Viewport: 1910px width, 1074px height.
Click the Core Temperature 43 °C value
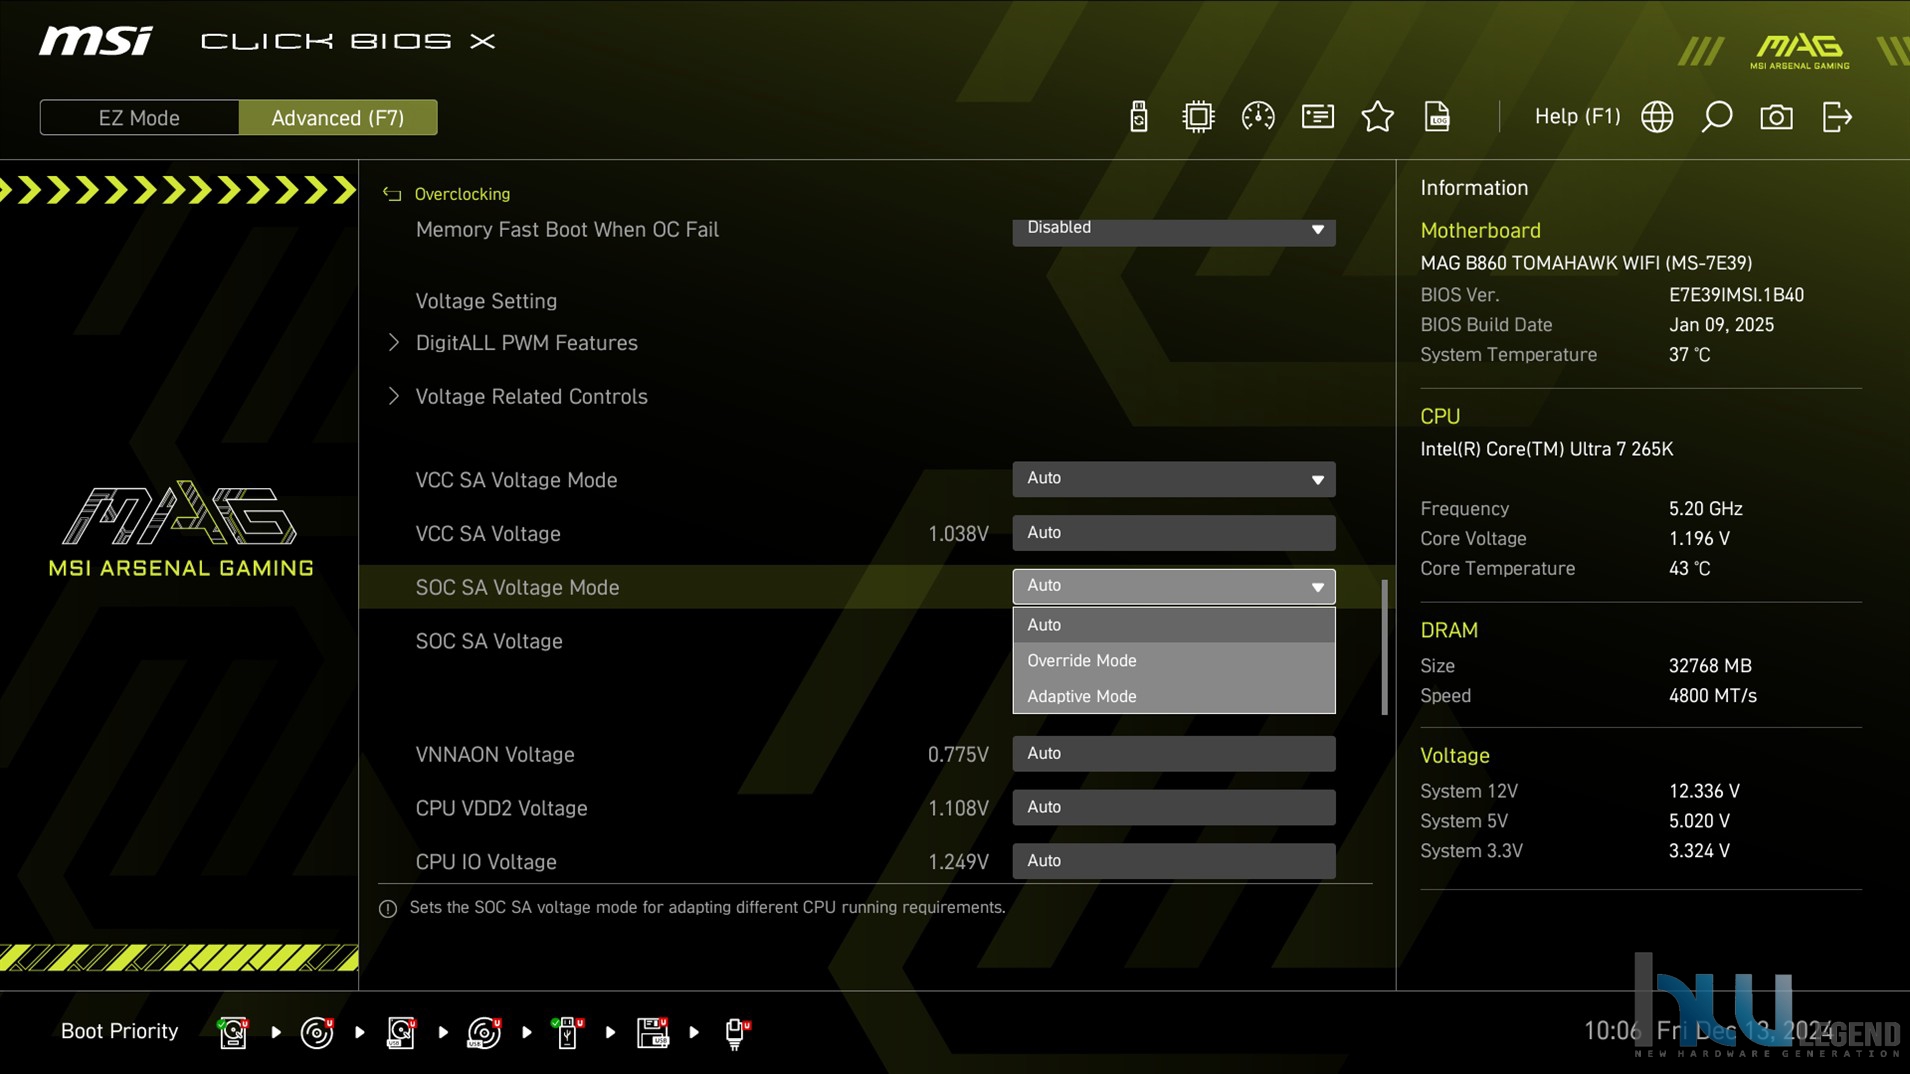coord(1689,569)
